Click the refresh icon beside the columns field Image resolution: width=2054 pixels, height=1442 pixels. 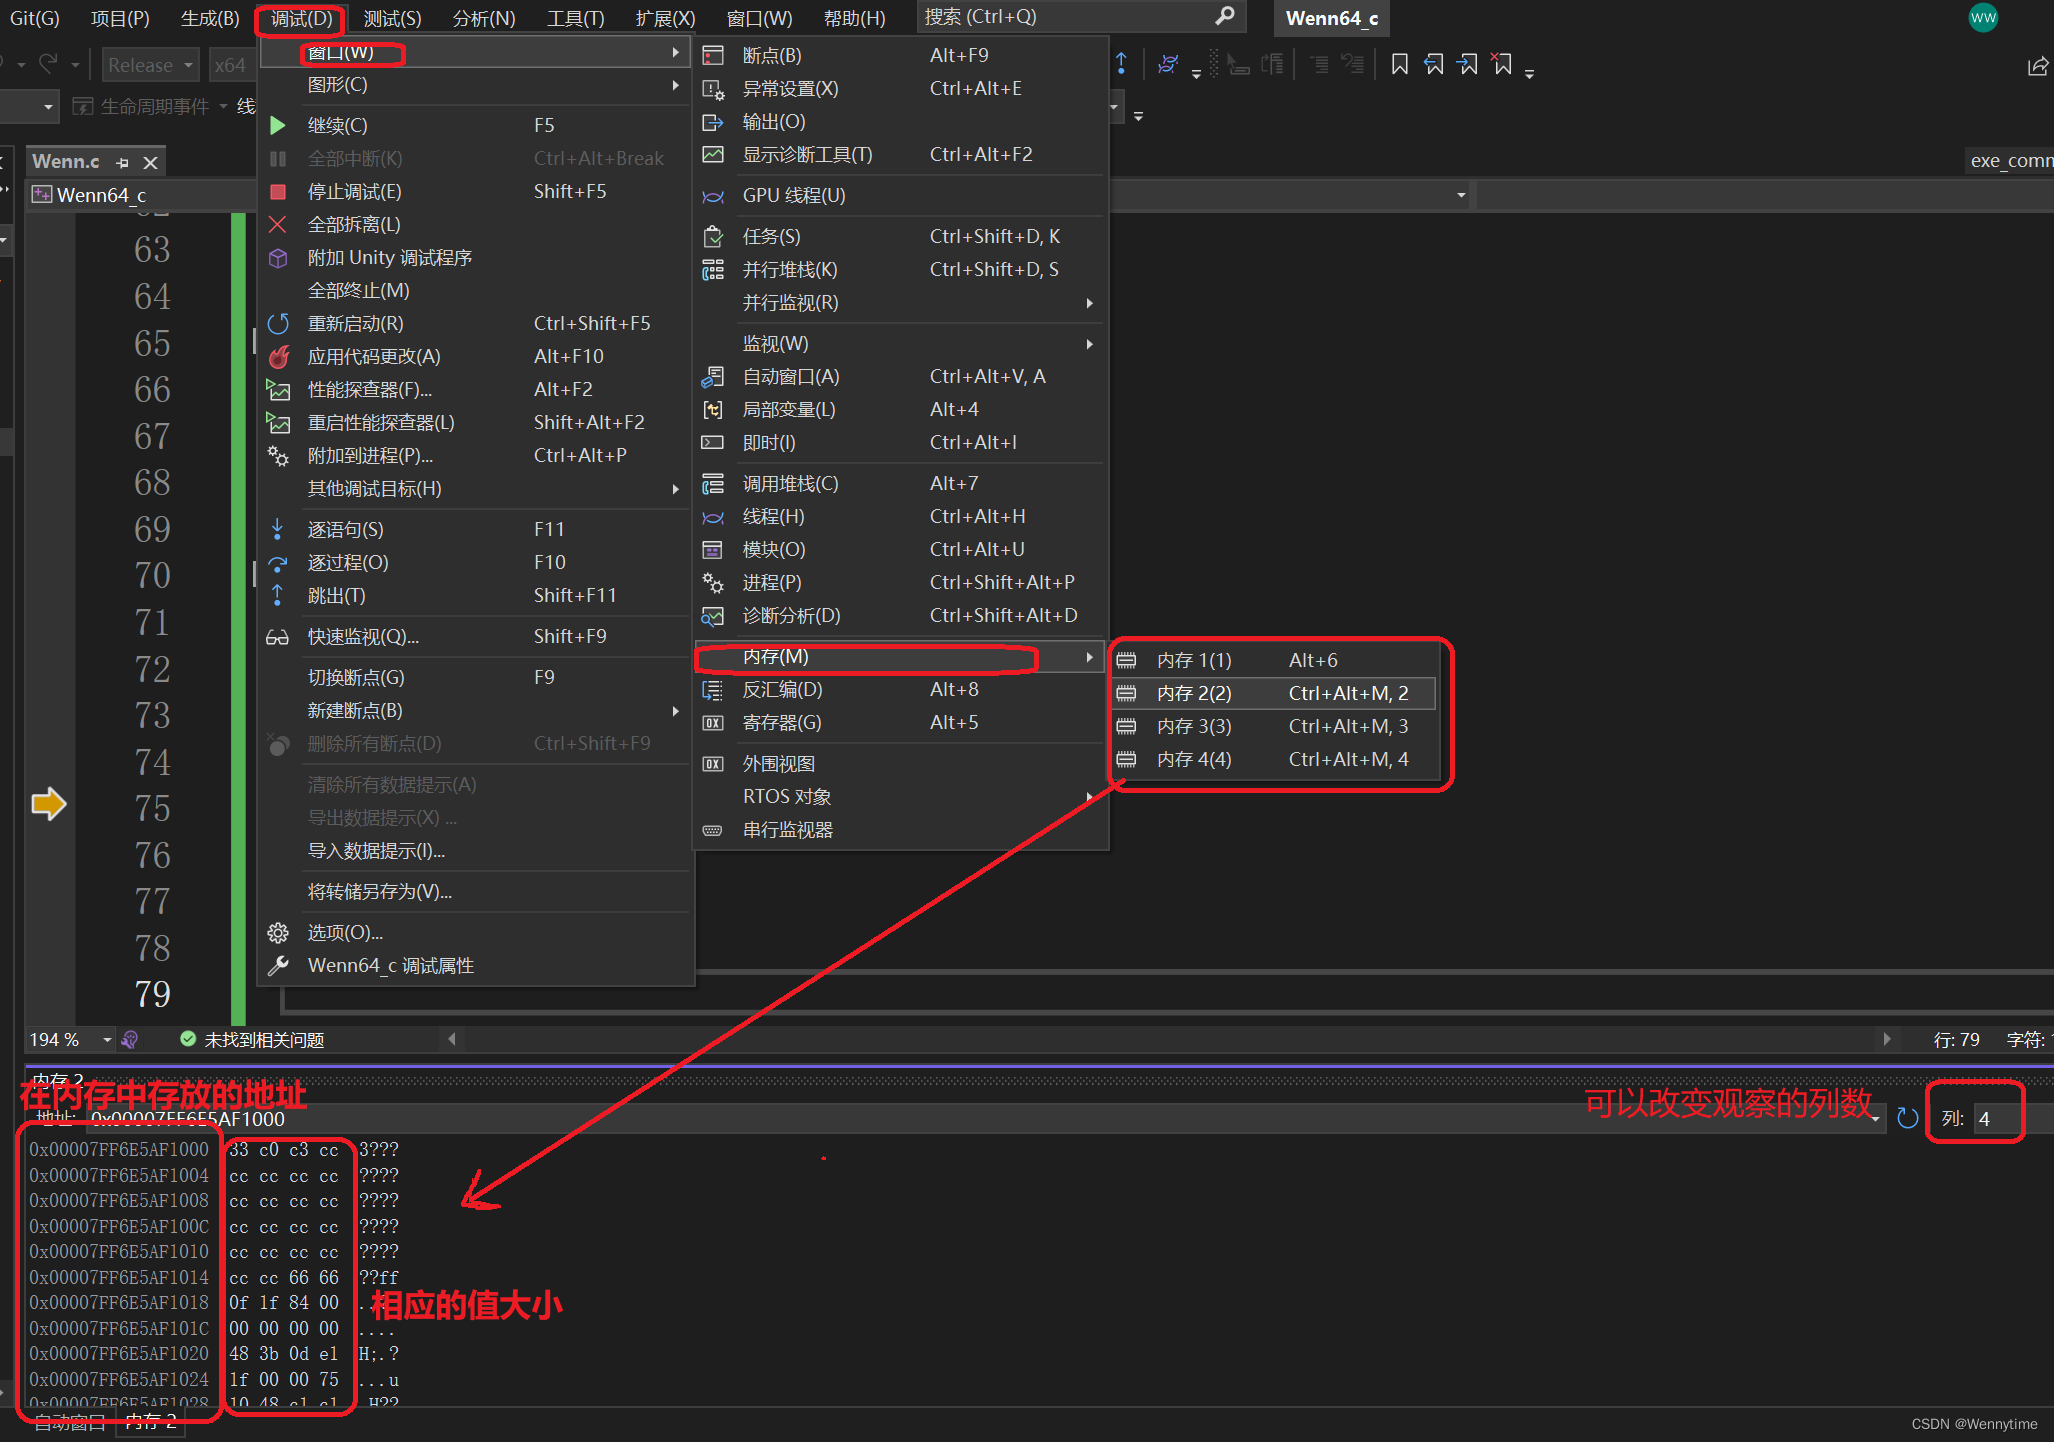pyautogui.click(x=1907, y=1118)
